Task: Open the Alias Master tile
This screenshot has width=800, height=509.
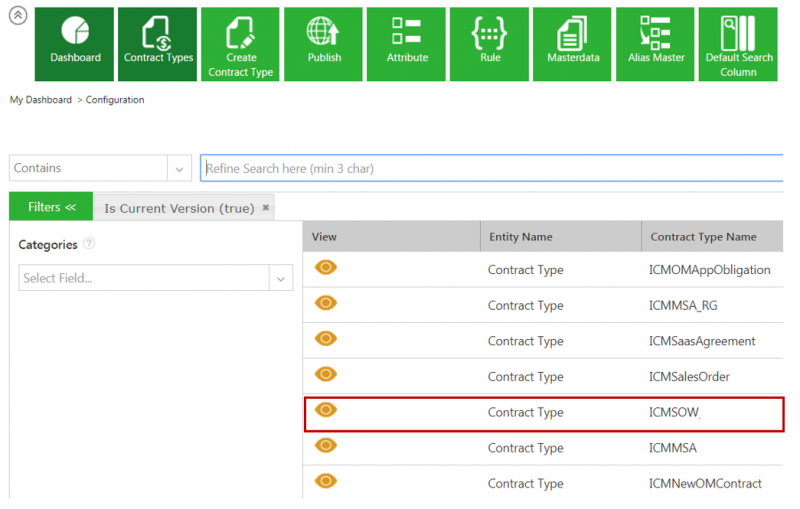Action: point(656,44)
